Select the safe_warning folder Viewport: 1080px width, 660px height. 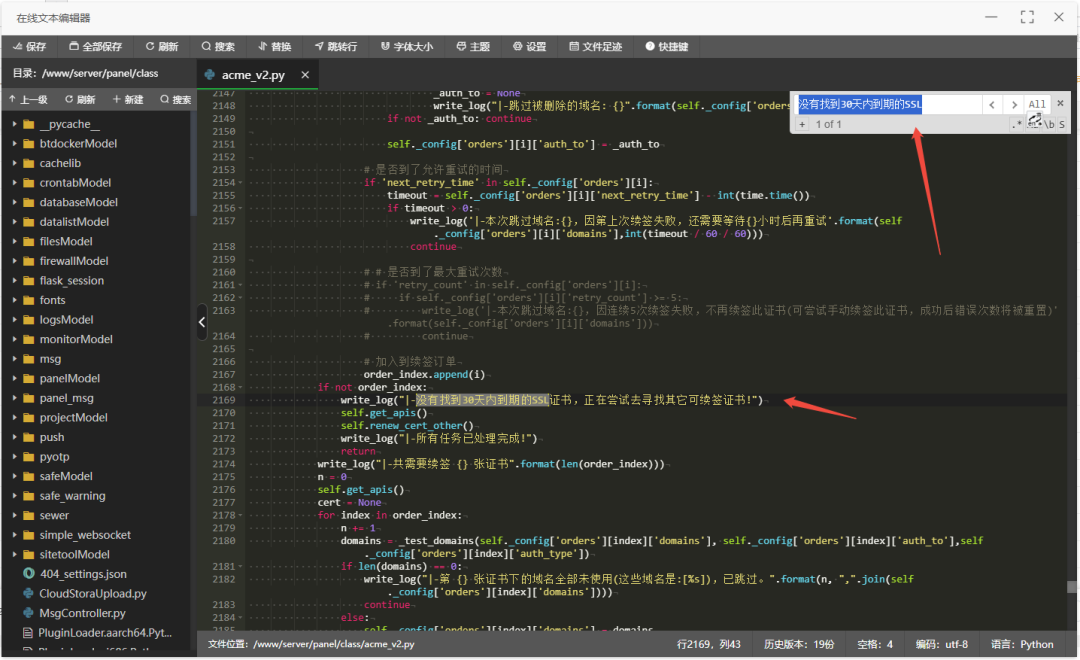pos(72,496)
